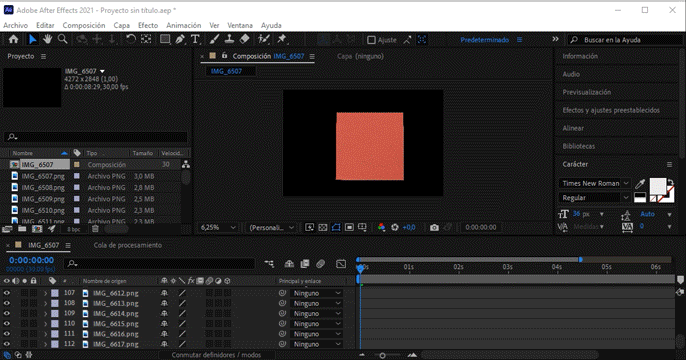Toggle the frame blending timeline switch

[x=305, y=263]
